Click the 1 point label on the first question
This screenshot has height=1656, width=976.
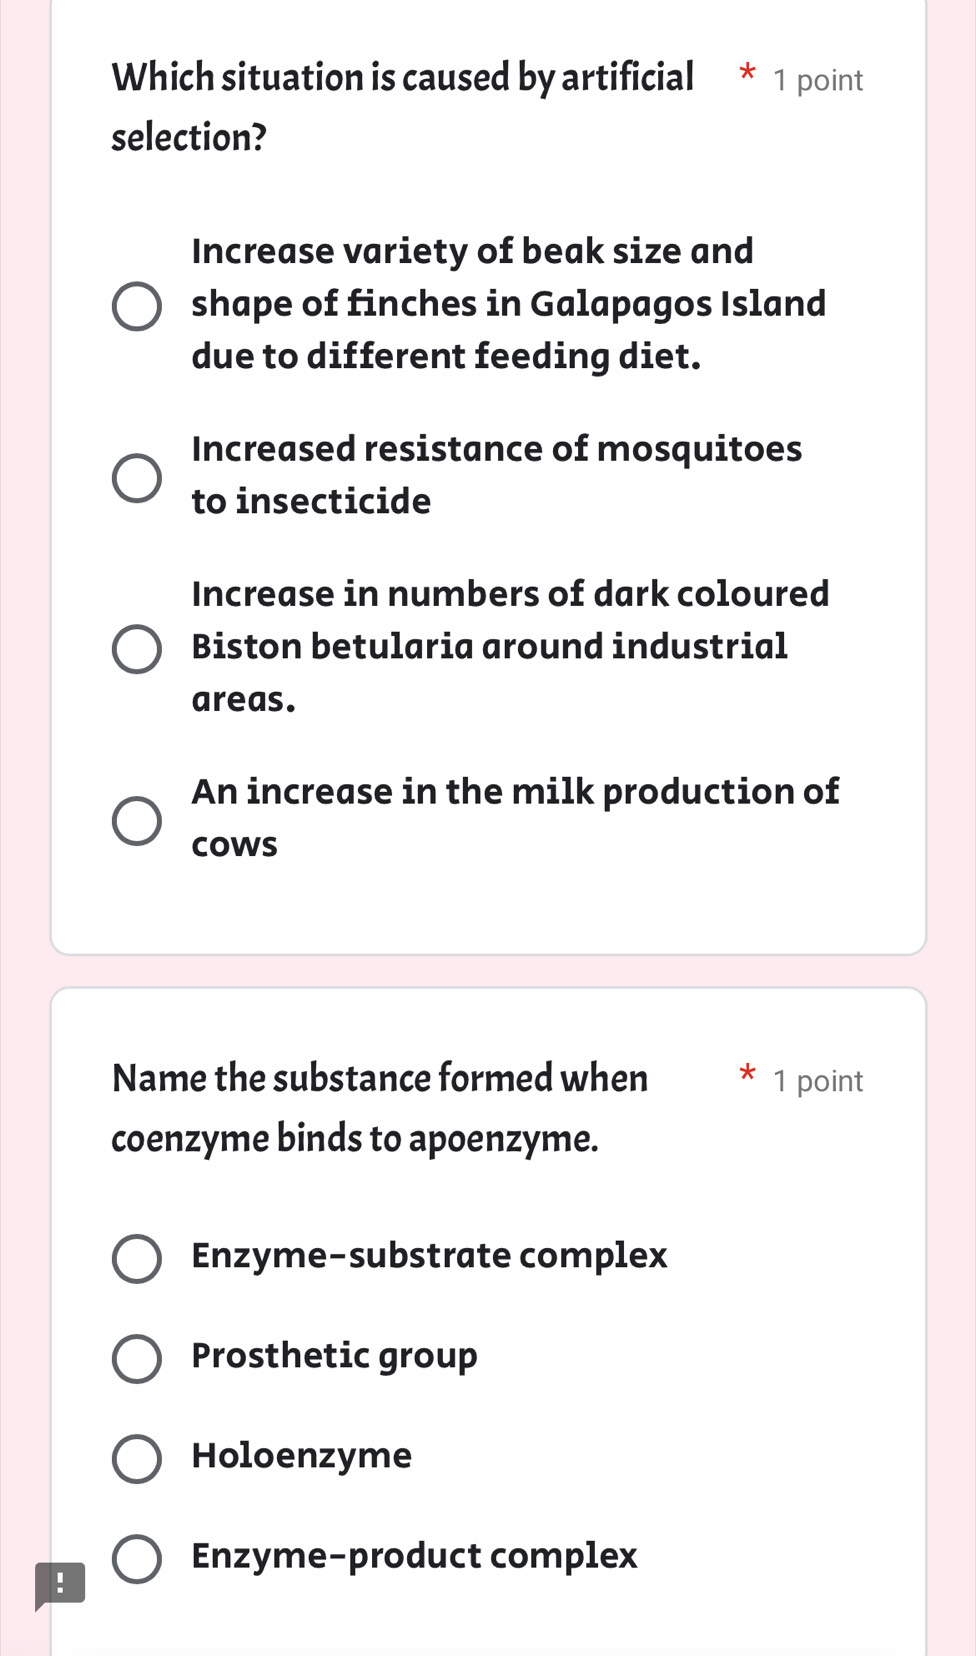point(816,80)
